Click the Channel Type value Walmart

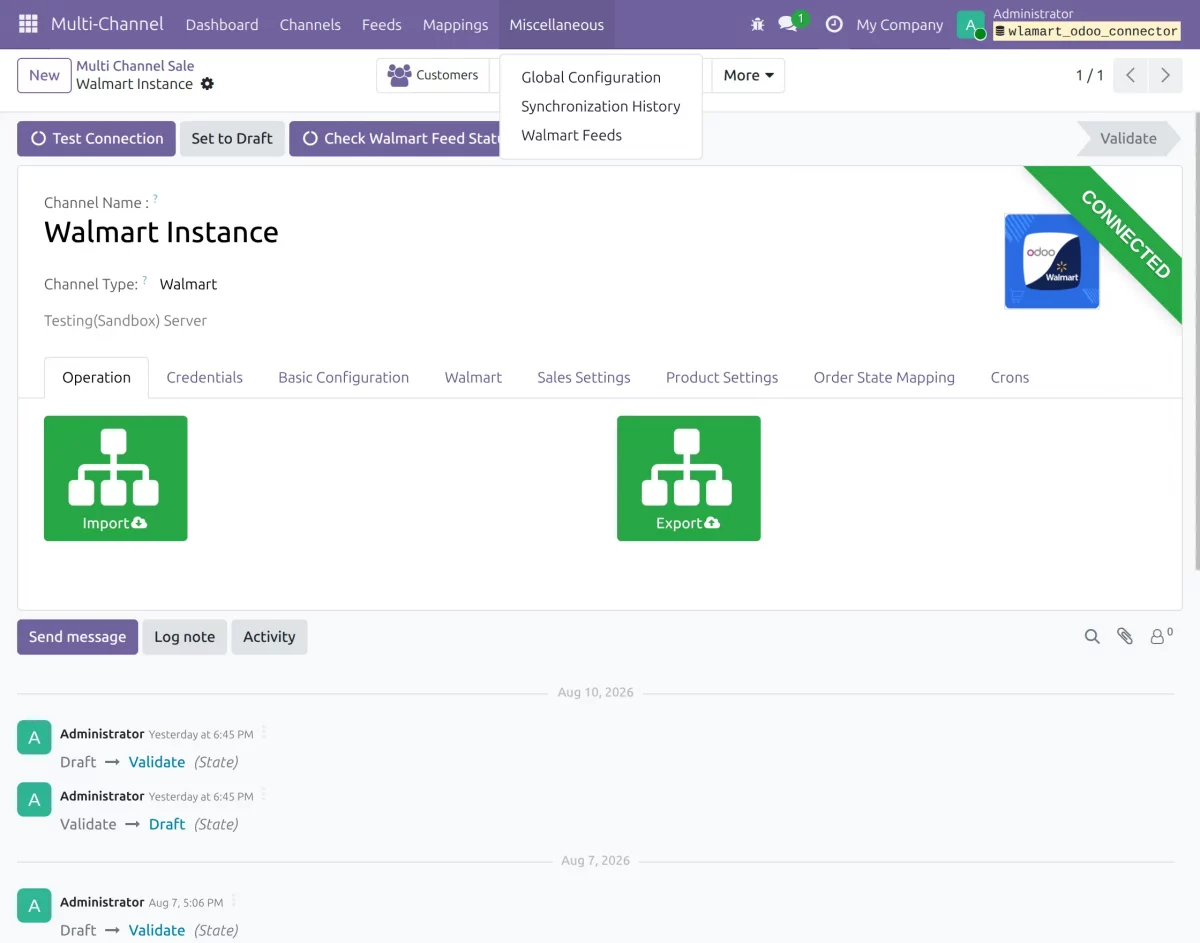point(188,284)
